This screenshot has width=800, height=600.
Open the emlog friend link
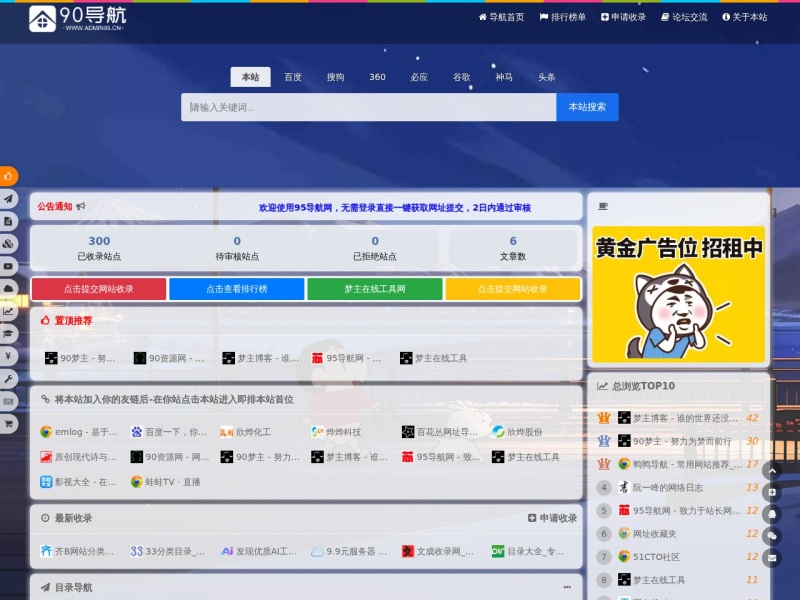79,432
